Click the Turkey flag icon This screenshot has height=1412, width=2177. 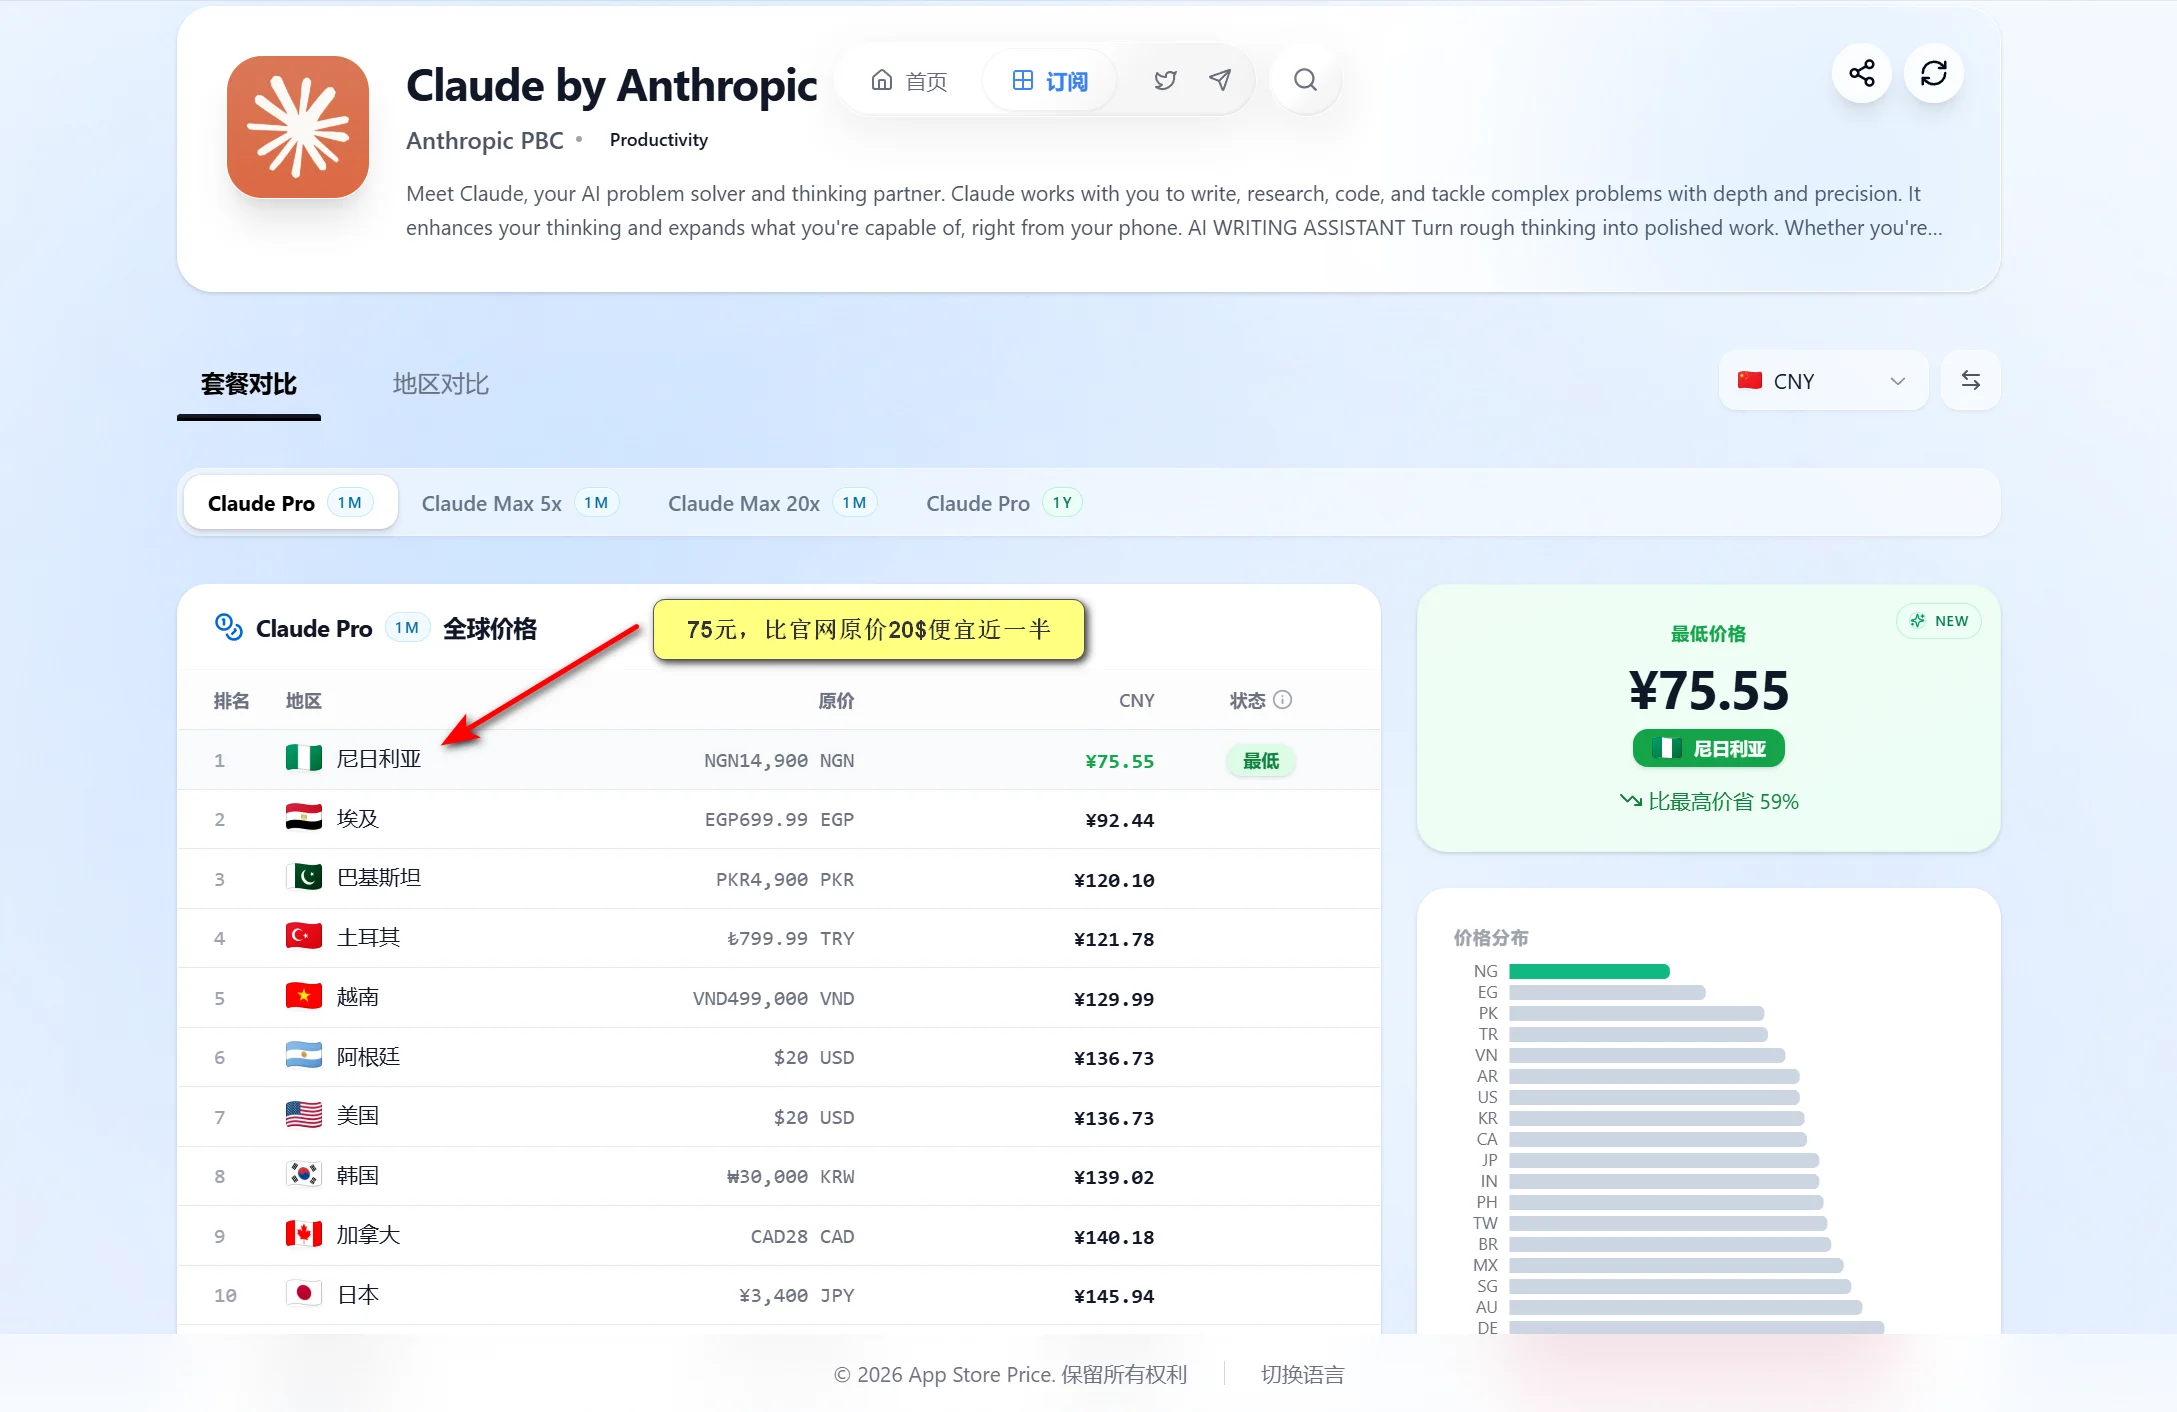coord(303,936)
